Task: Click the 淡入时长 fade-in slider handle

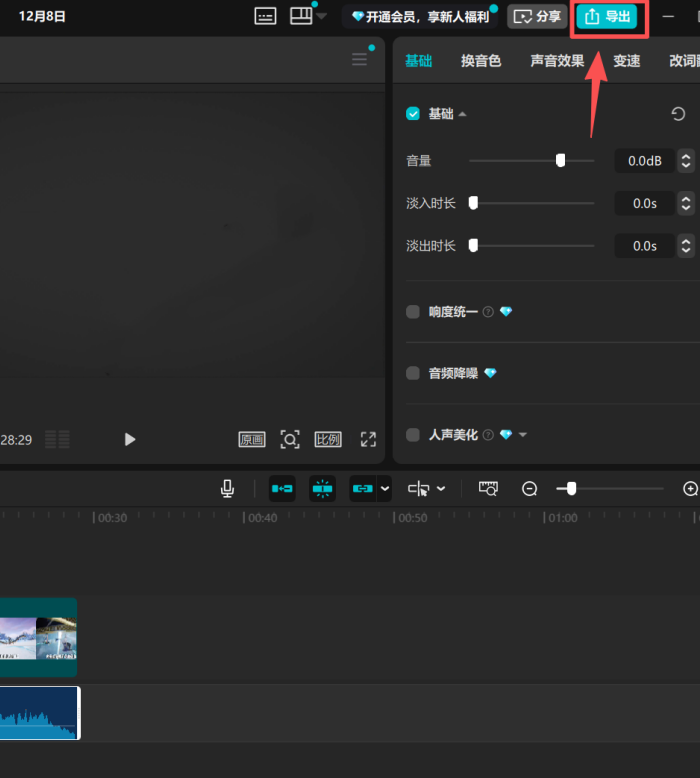Action: [473, 203]
